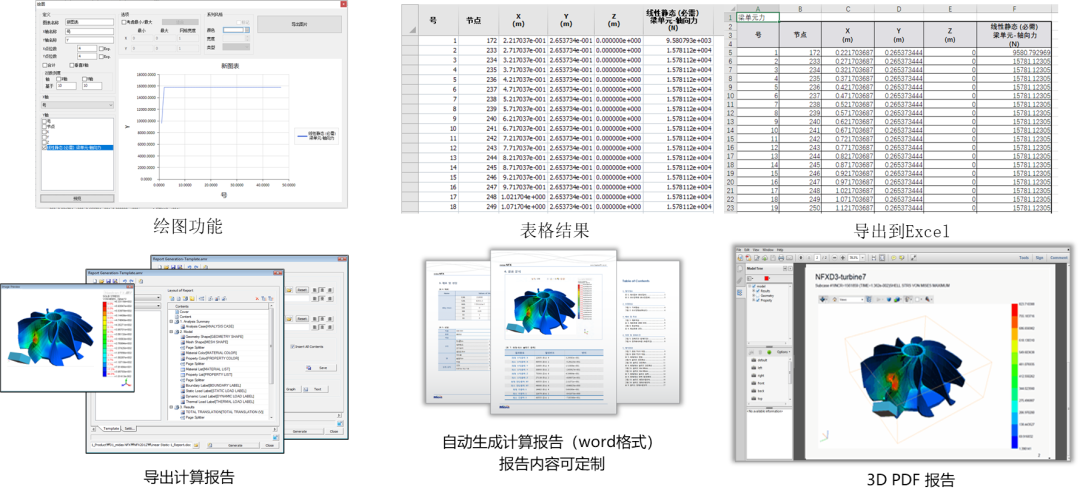
Task: Enable the 考虑最小/最大 checkbox in plot dialog
Action: pyautogui.click(x=124, y=22)
